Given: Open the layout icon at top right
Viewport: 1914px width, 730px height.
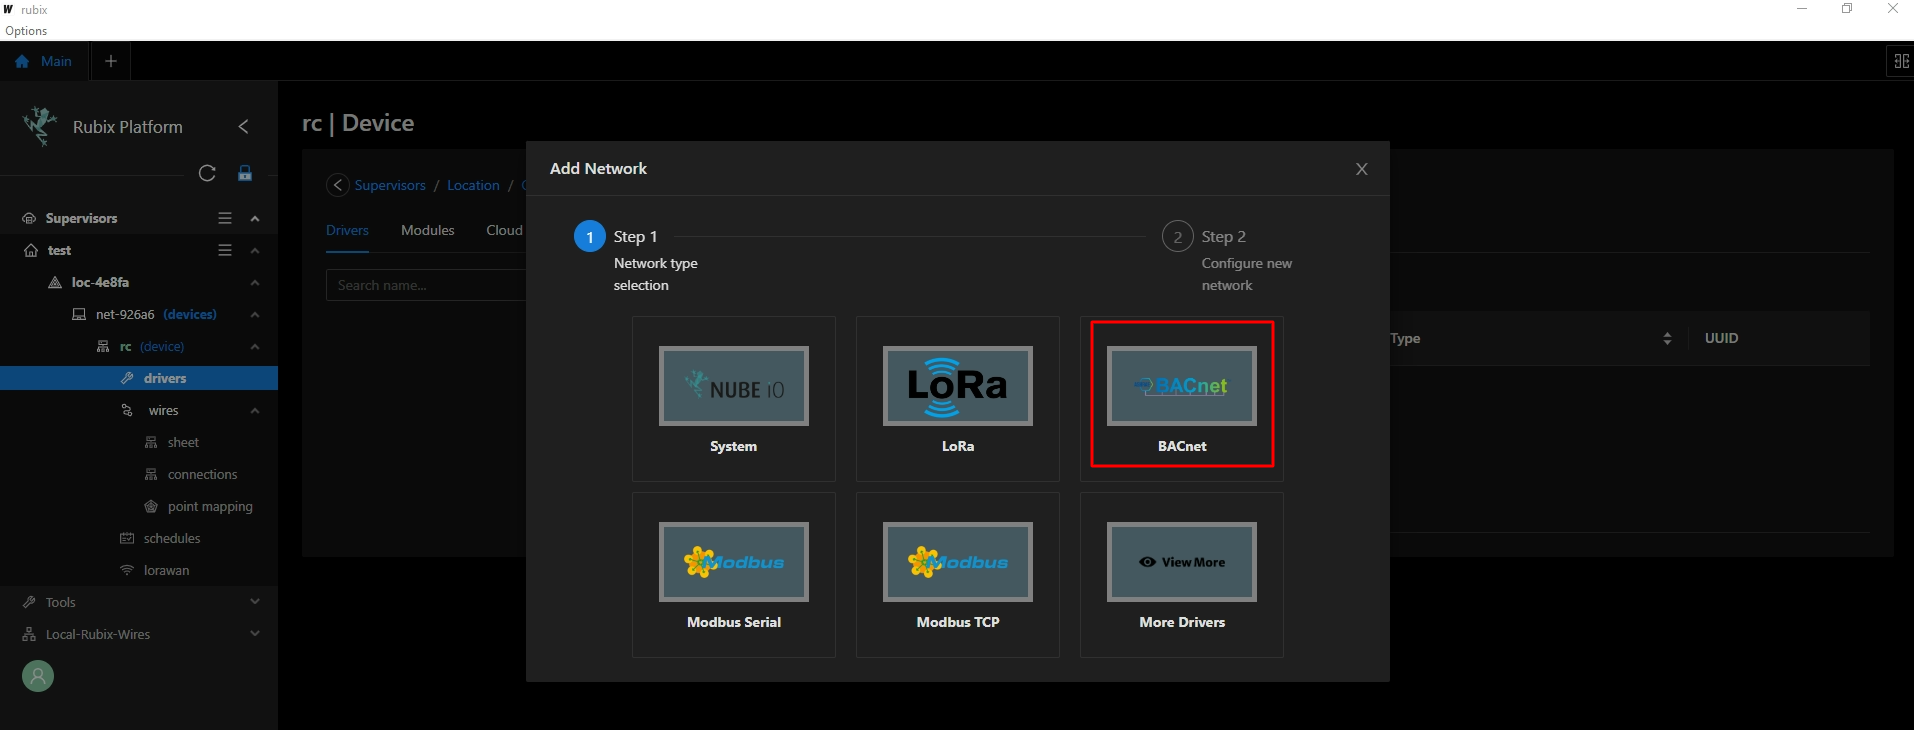Looking at the screenshot, I should click(x=1901, y=61).
